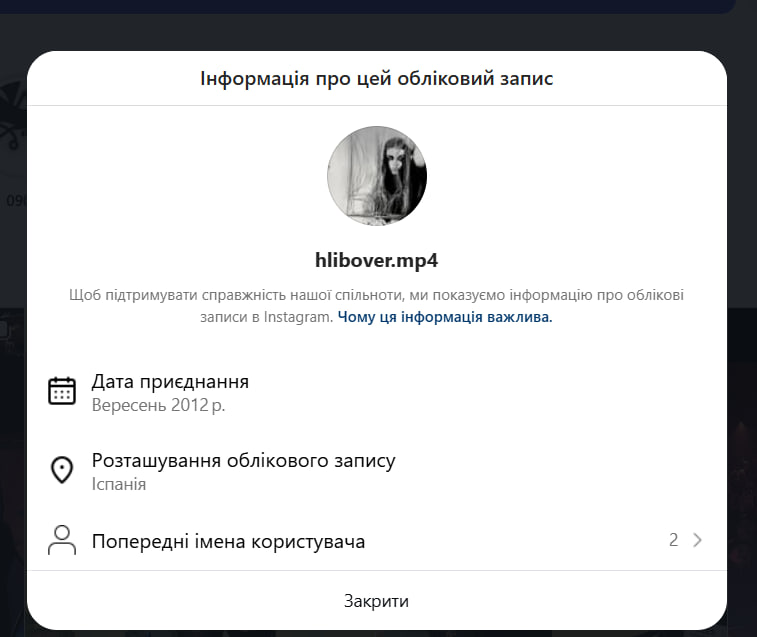Open 'Чому ця інформація важлива' link
757x637 pixels.
pos(445,317)
